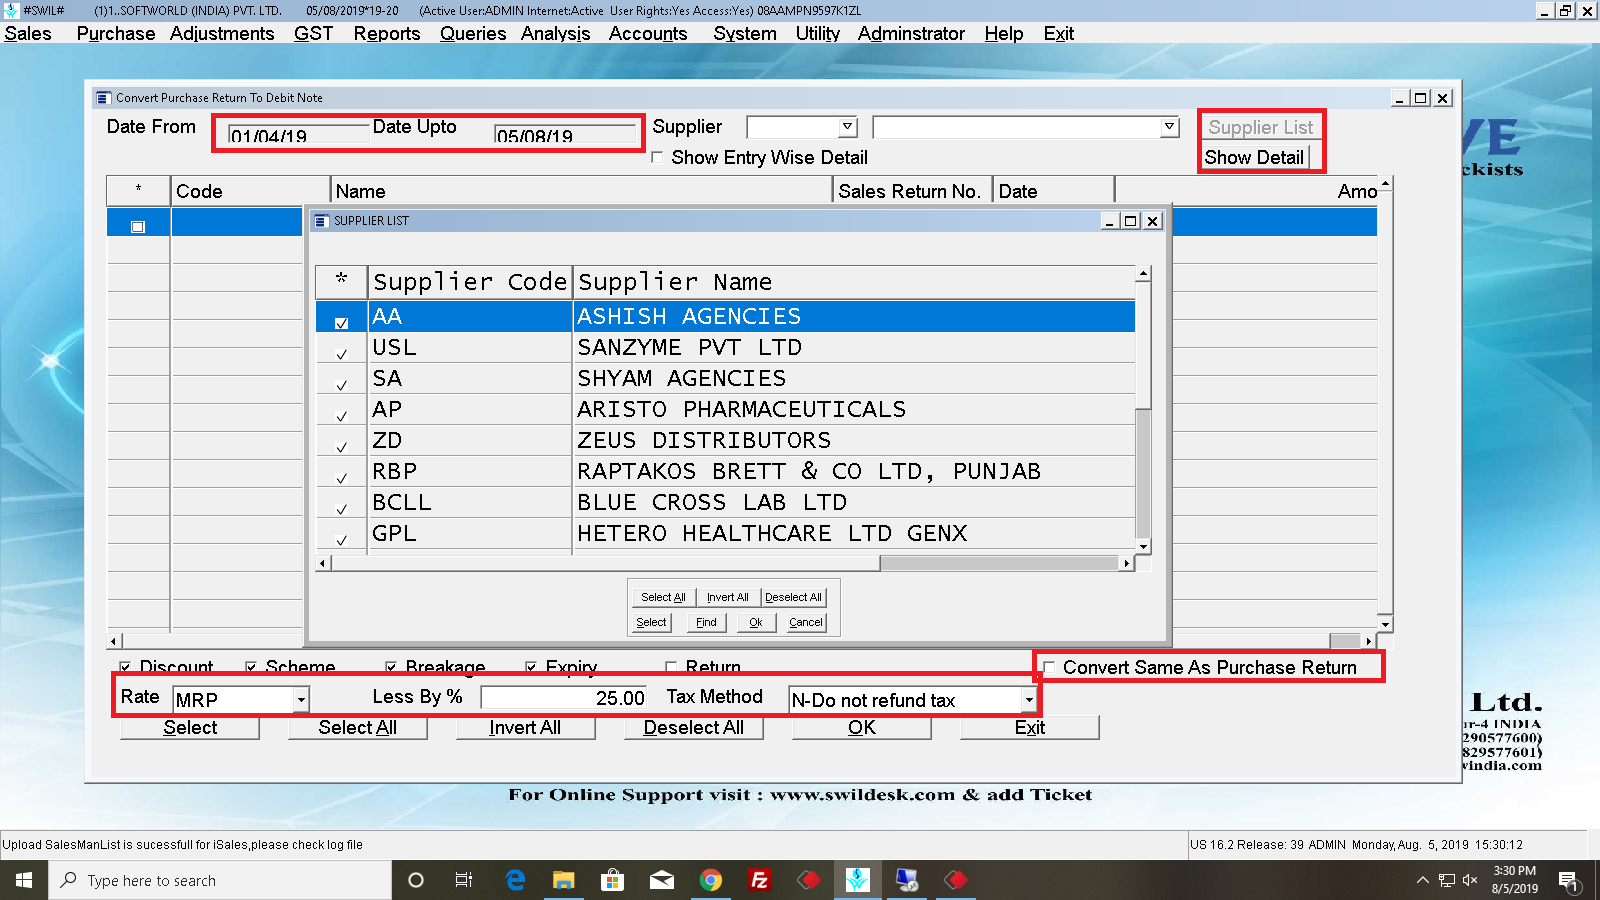This screenshot has width=1600, height=900.
Task: Open the Accounts menu
Action: click(x=648, y=33)
